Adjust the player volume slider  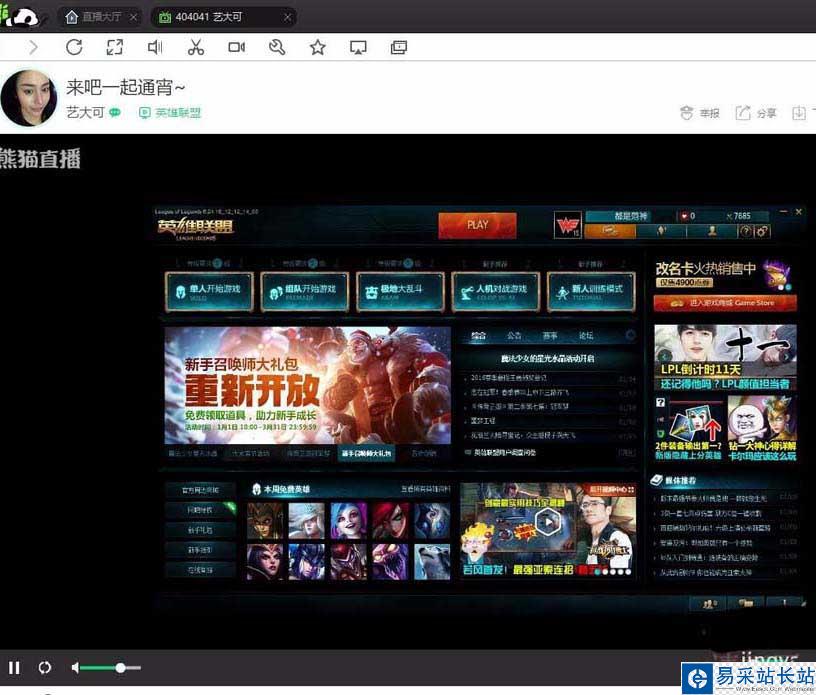pos(111,668)
